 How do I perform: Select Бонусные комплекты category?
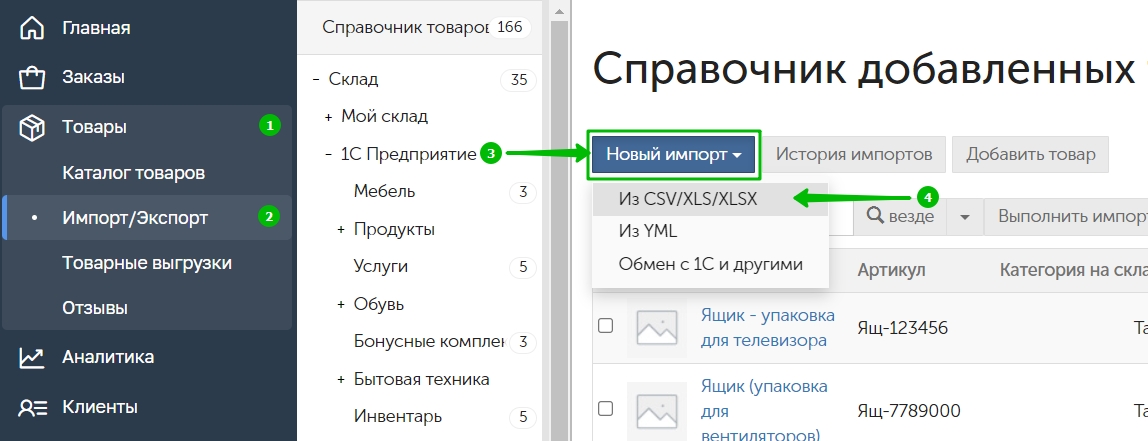[429, 341]
